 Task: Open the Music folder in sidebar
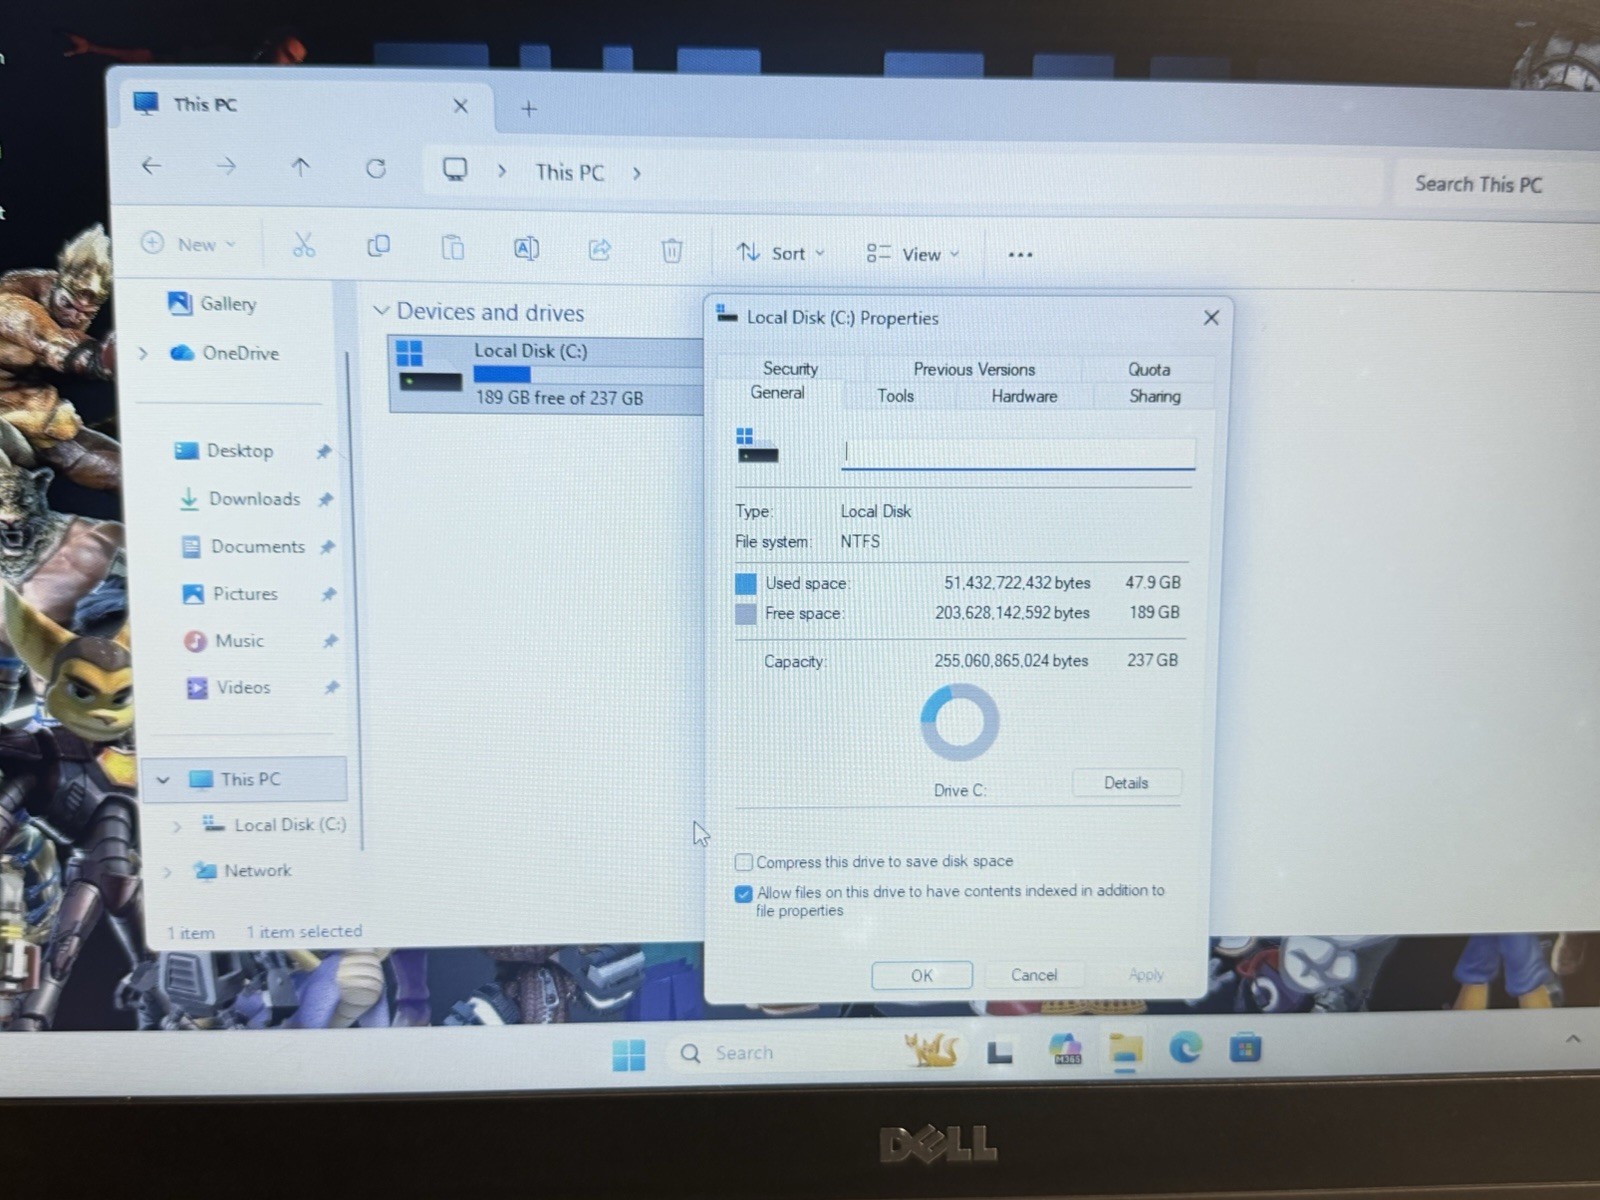click(x=224, y=641)
